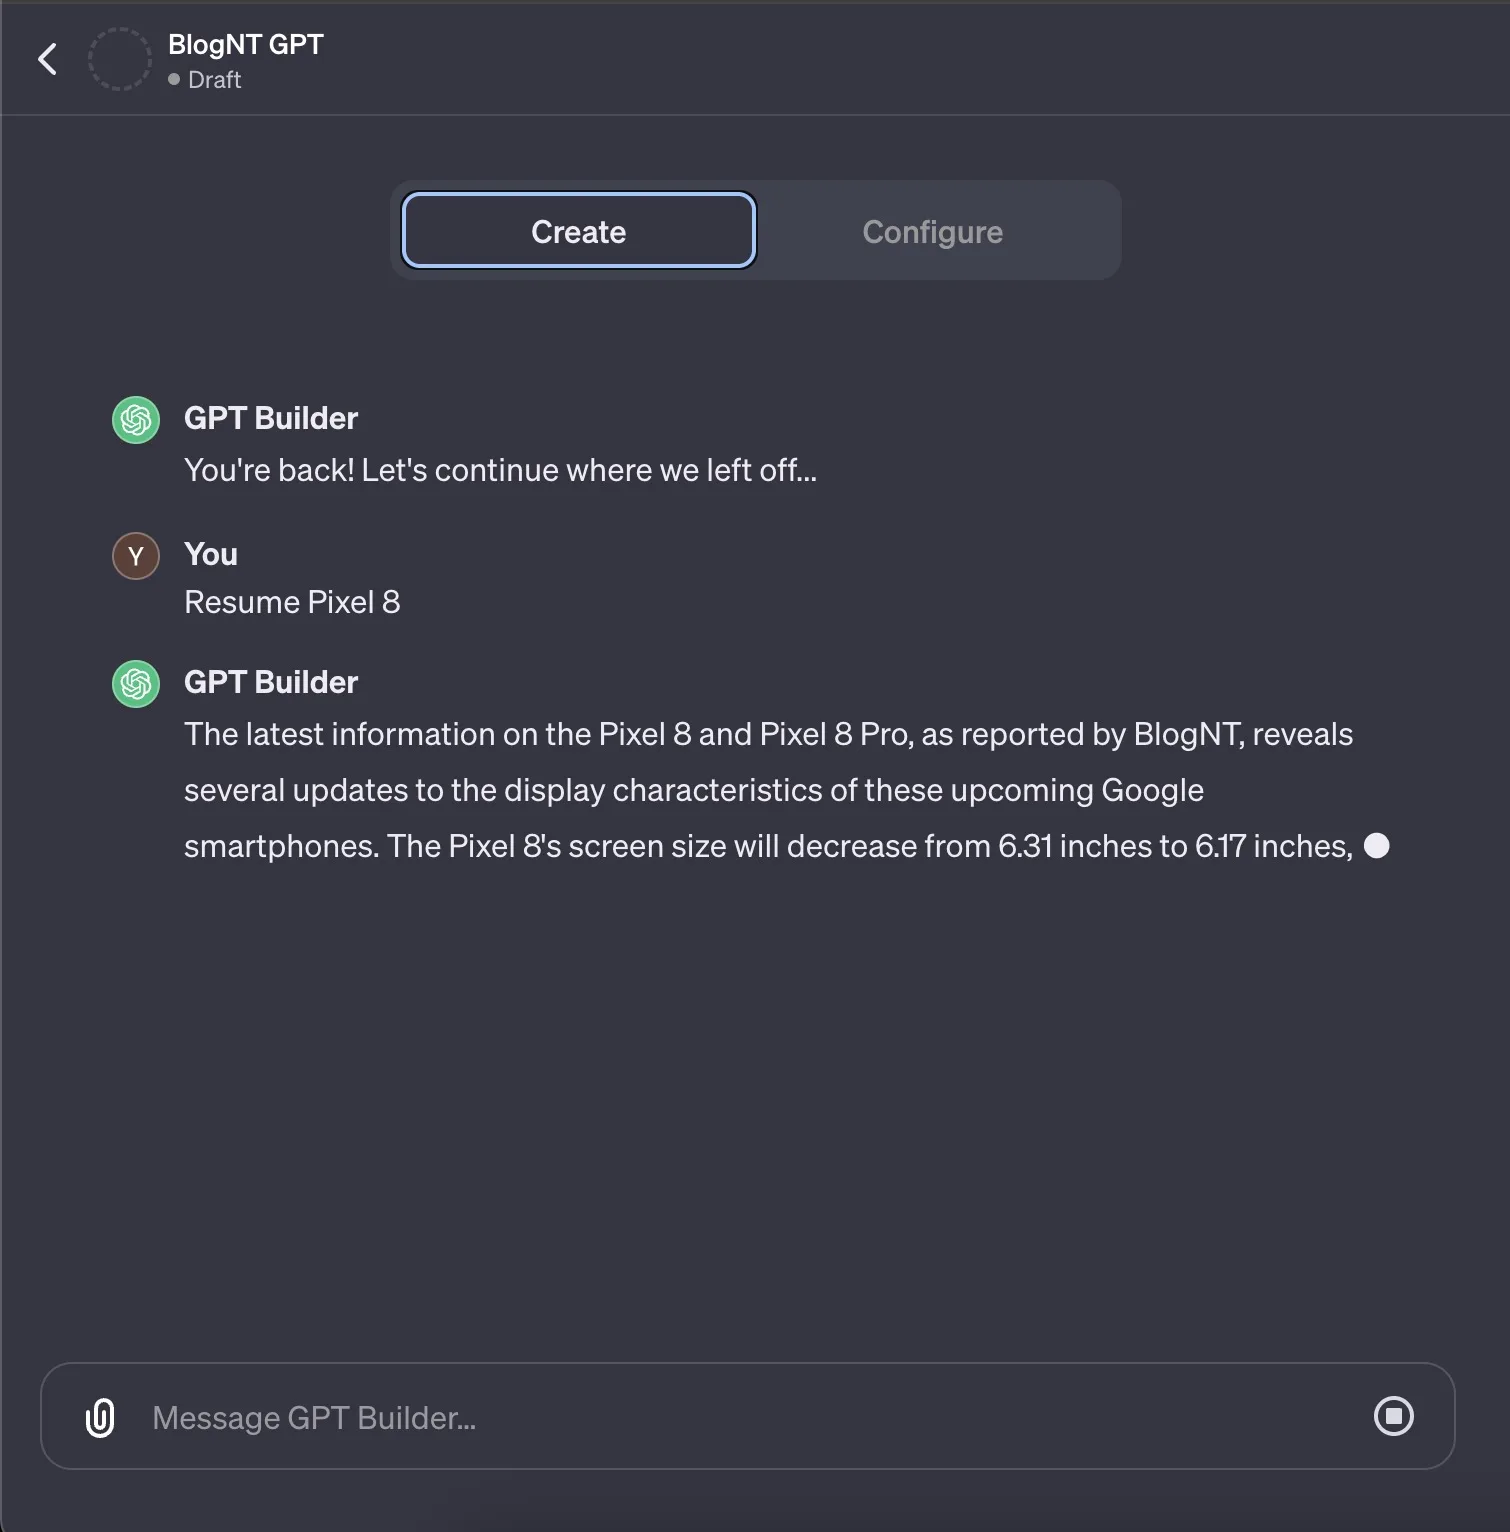Click the BlogNT GPT title
This screenshot has height=1532, width=1510.
coord(245,44)
